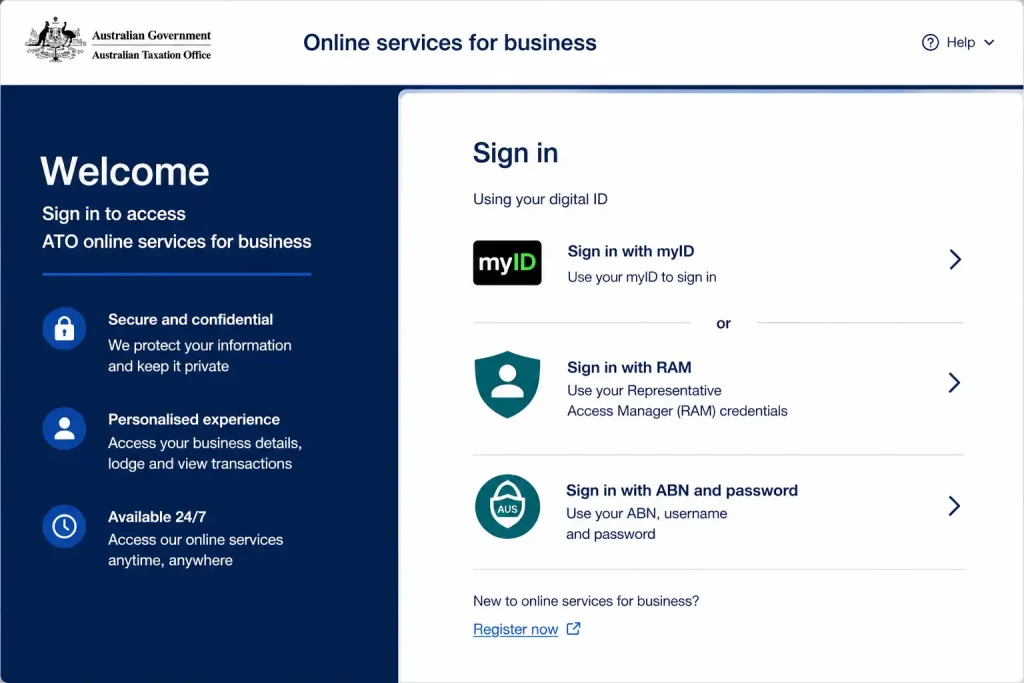Follow the Register now link
Viewport: 1024px width, 683px height.
(x=515, y=629)
